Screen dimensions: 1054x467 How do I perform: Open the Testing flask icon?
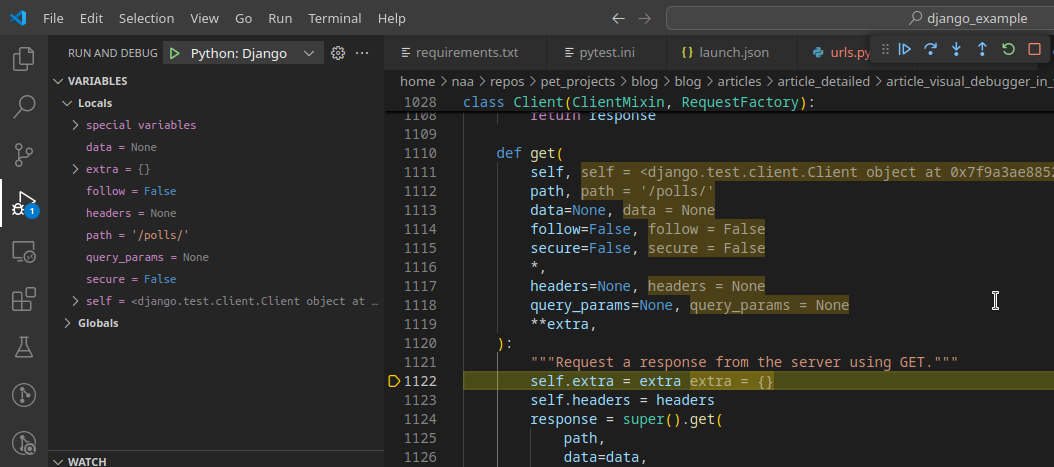(24, 347)
